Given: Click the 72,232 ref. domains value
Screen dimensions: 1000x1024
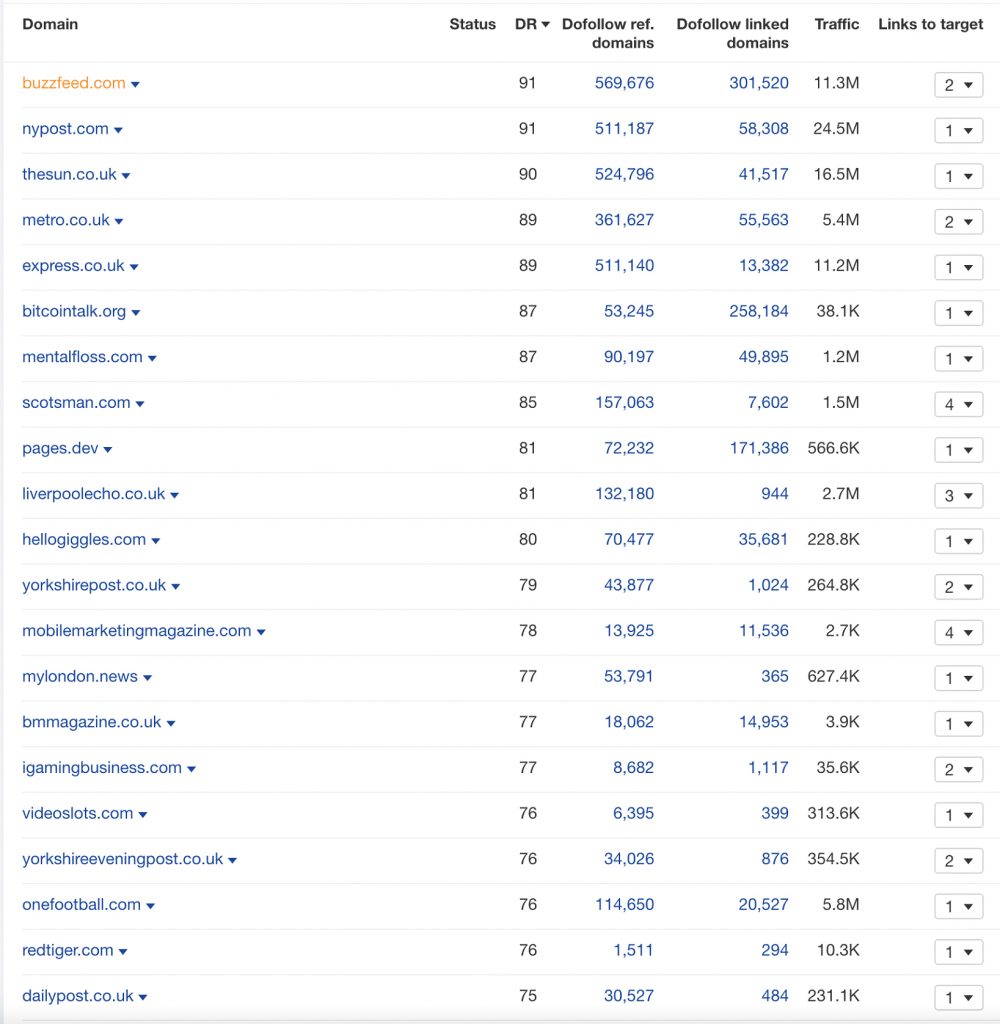Looking at the screenshot, I should click(x=628, y=448).
